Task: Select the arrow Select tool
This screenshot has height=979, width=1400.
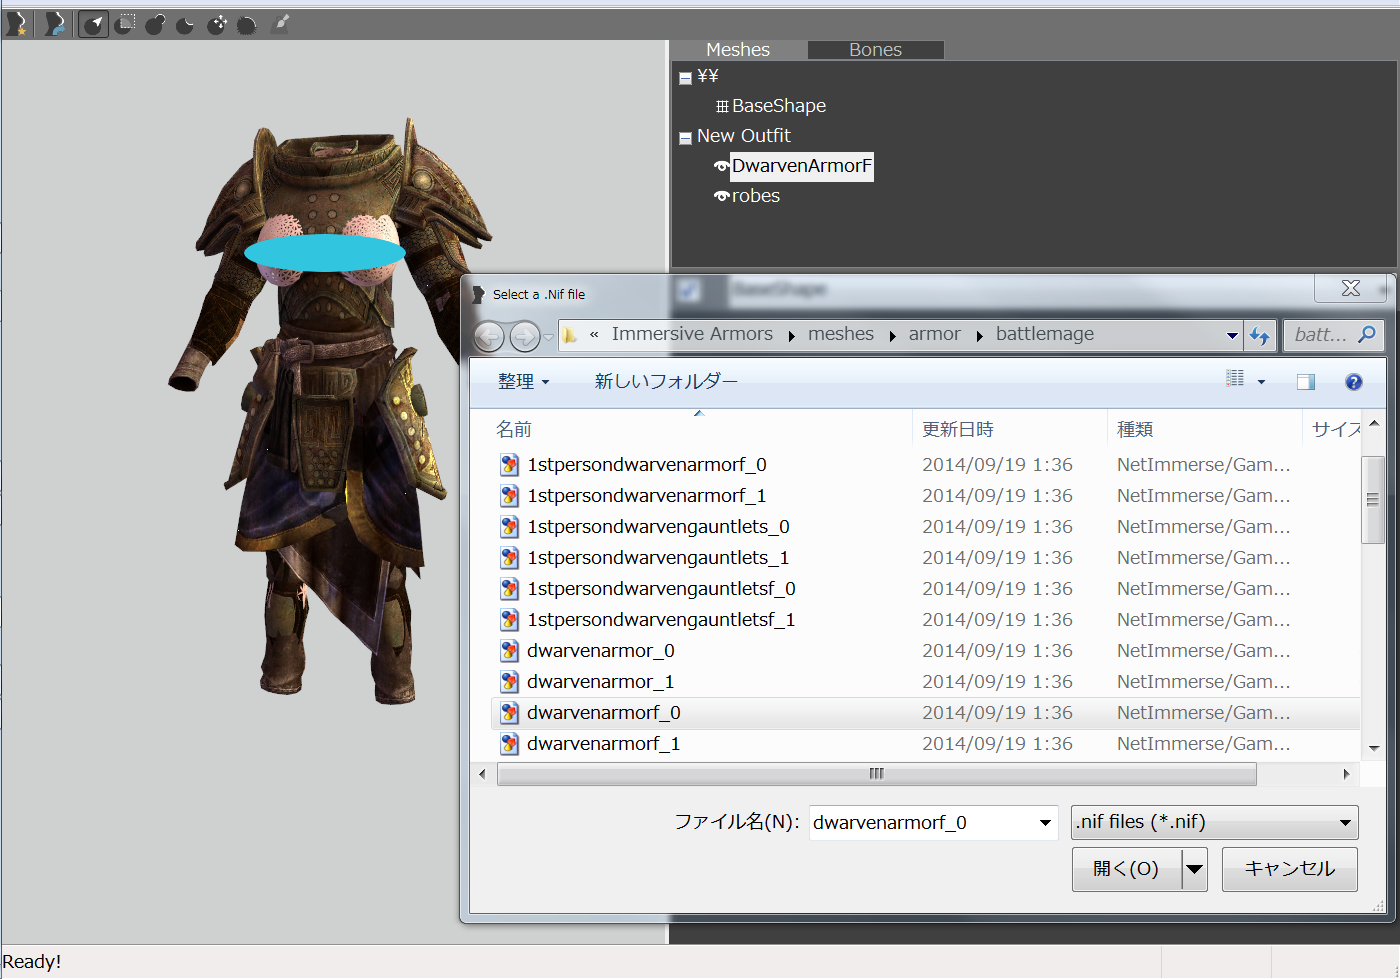Action: [x=93, y=24]
